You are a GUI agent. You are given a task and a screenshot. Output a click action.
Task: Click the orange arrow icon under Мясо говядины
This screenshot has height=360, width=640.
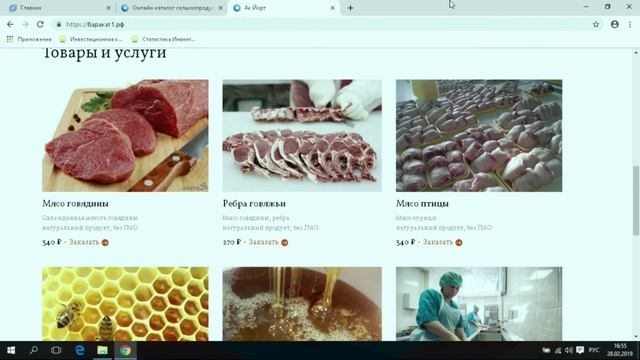(105, 242)
